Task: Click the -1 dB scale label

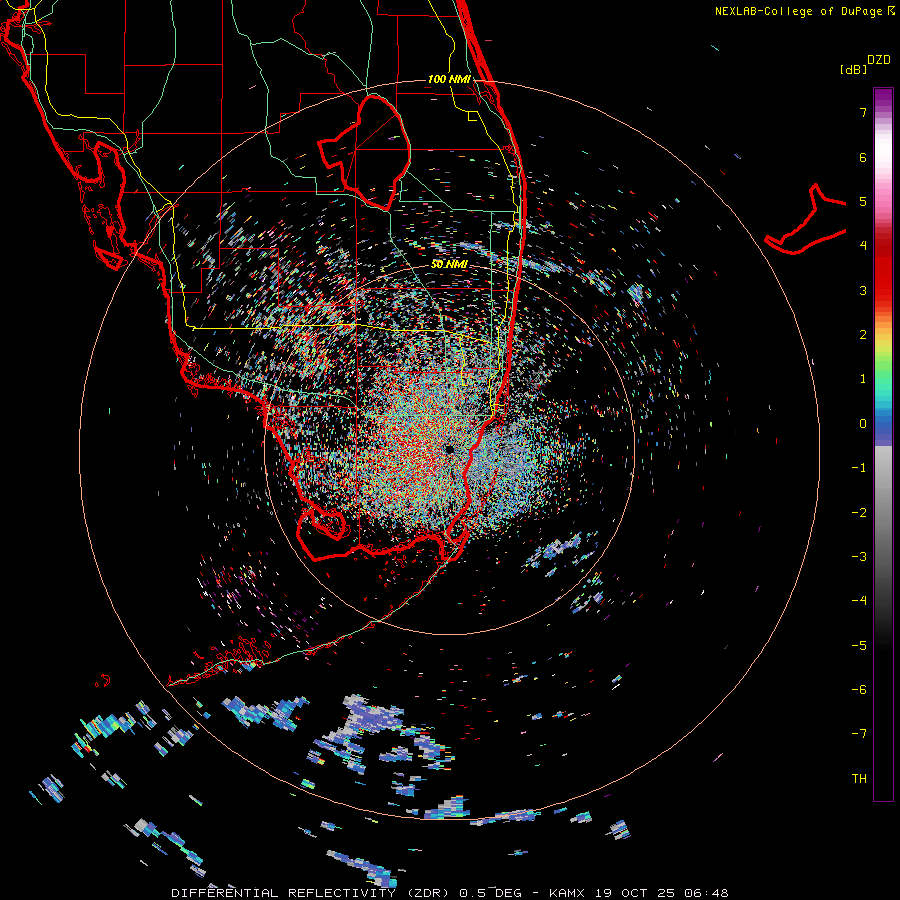Action: point(859,468)
